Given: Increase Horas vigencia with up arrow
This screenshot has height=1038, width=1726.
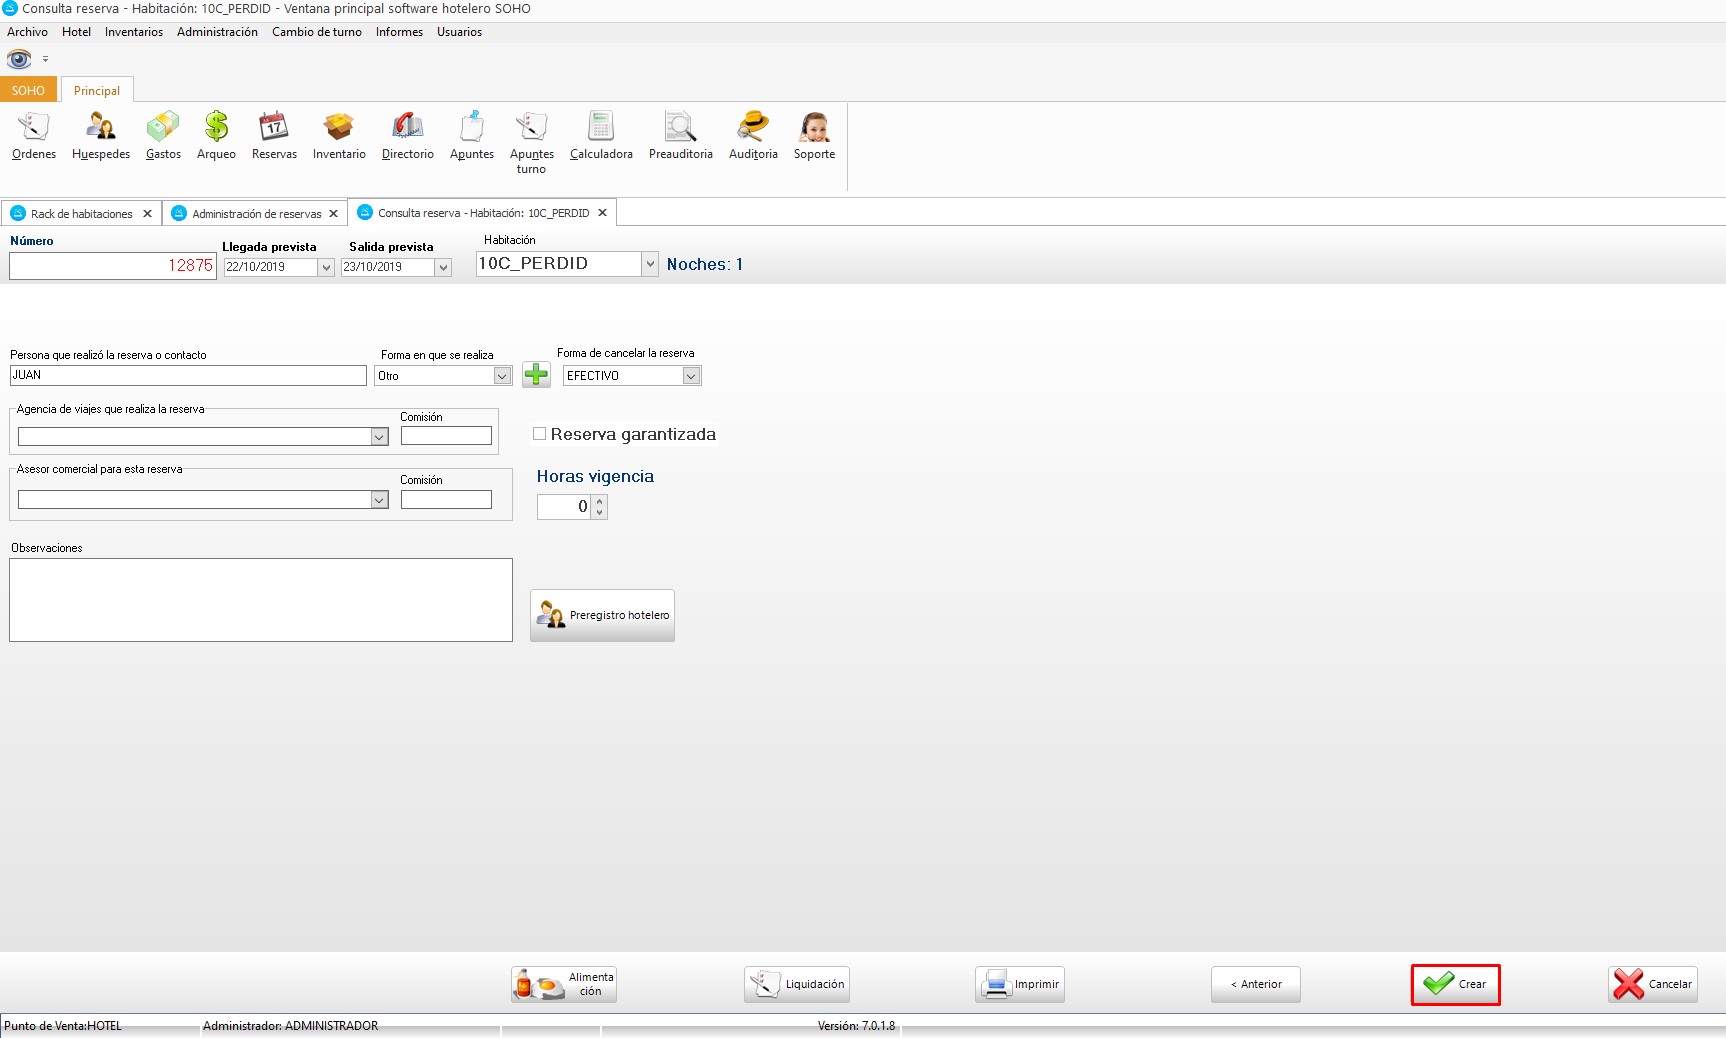Looking at the screenshot, I should pyautogui.click(x=600, y=501).
